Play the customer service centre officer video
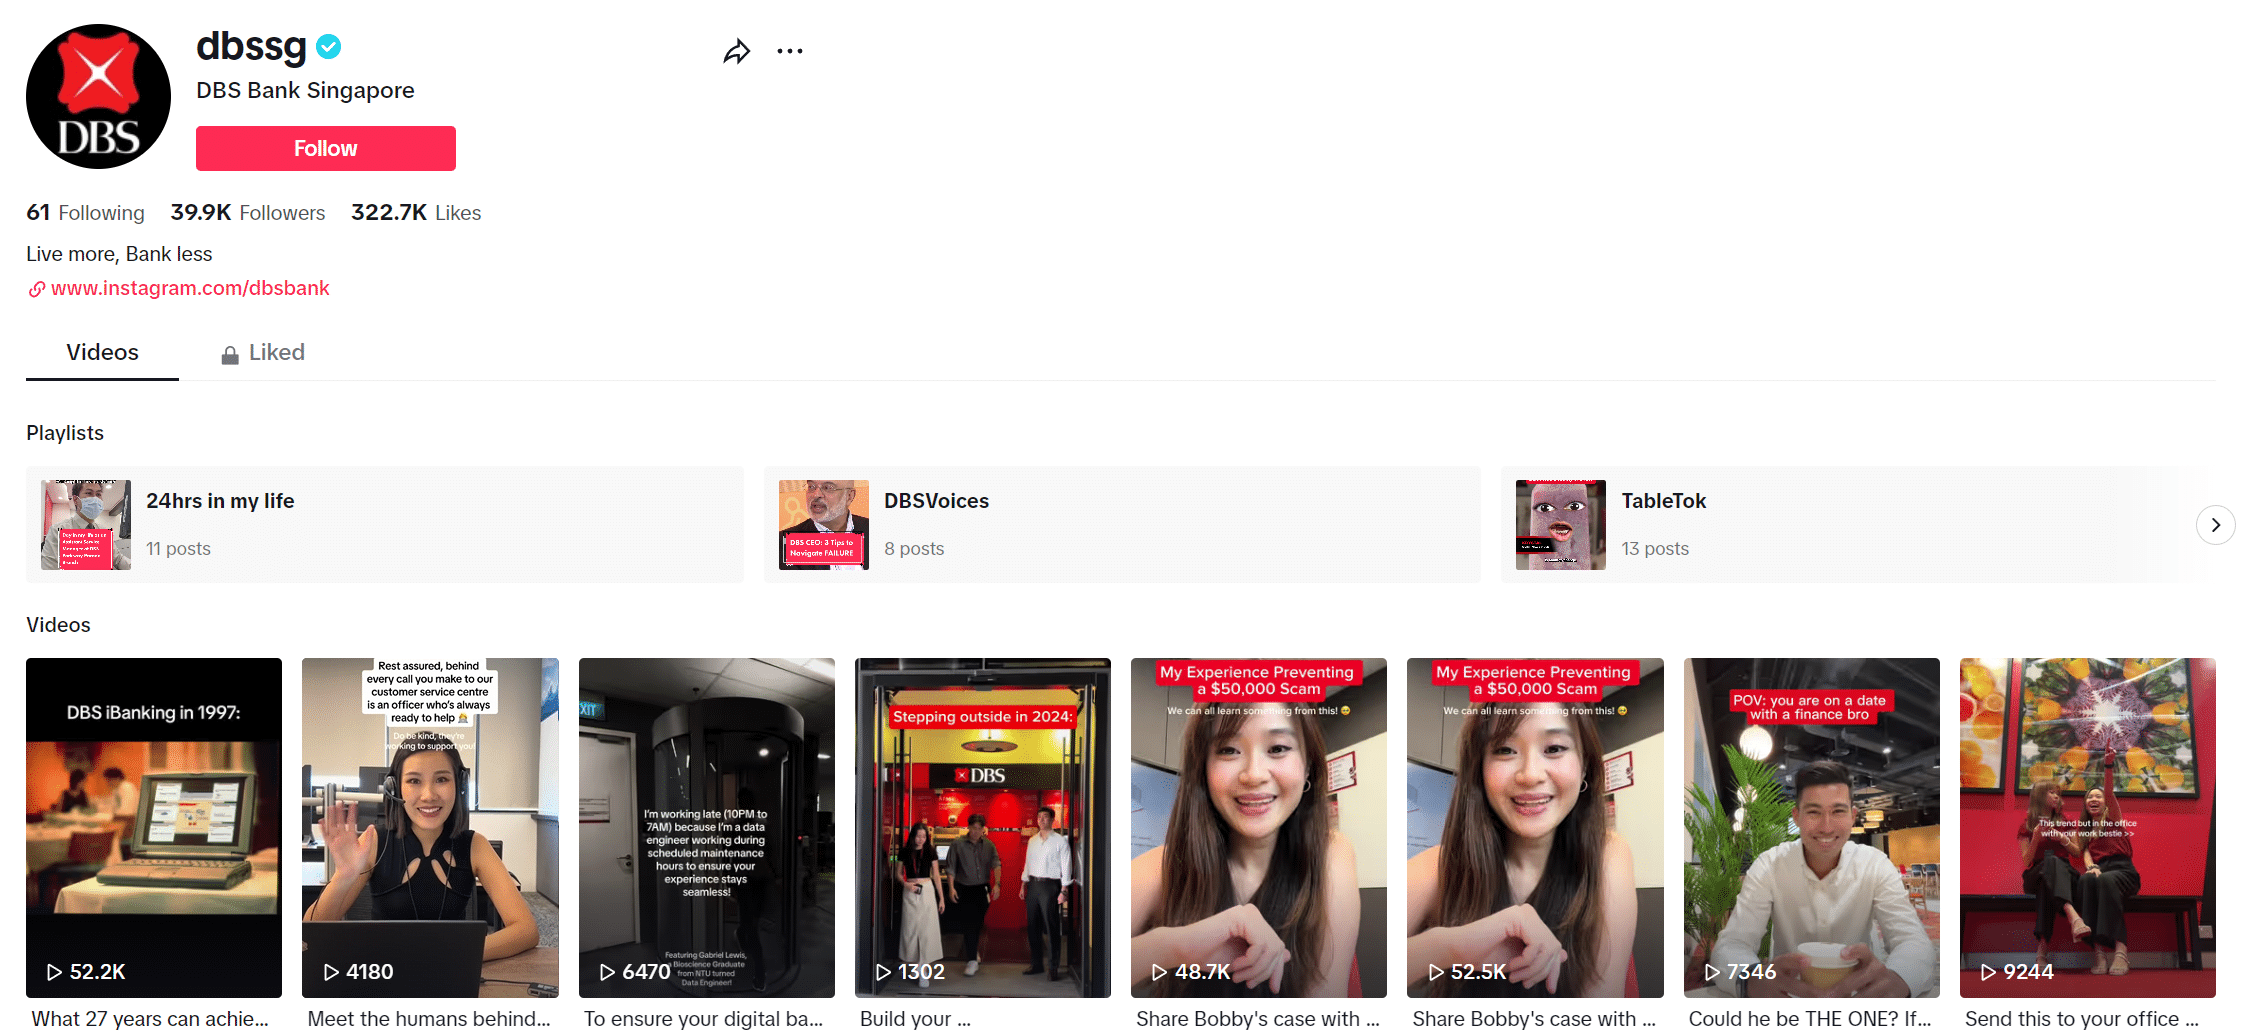Screen dimensions: 2245x1032 tap(430, 828)
